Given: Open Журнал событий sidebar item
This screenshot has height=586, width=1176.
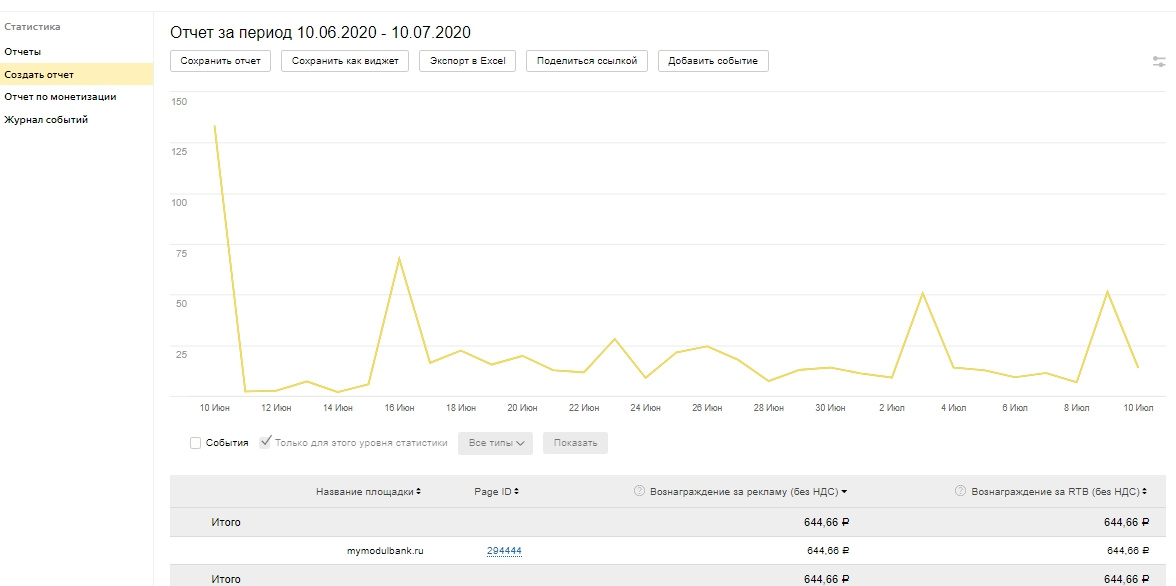Looking at the screenshot, I should tap(46, 119).
